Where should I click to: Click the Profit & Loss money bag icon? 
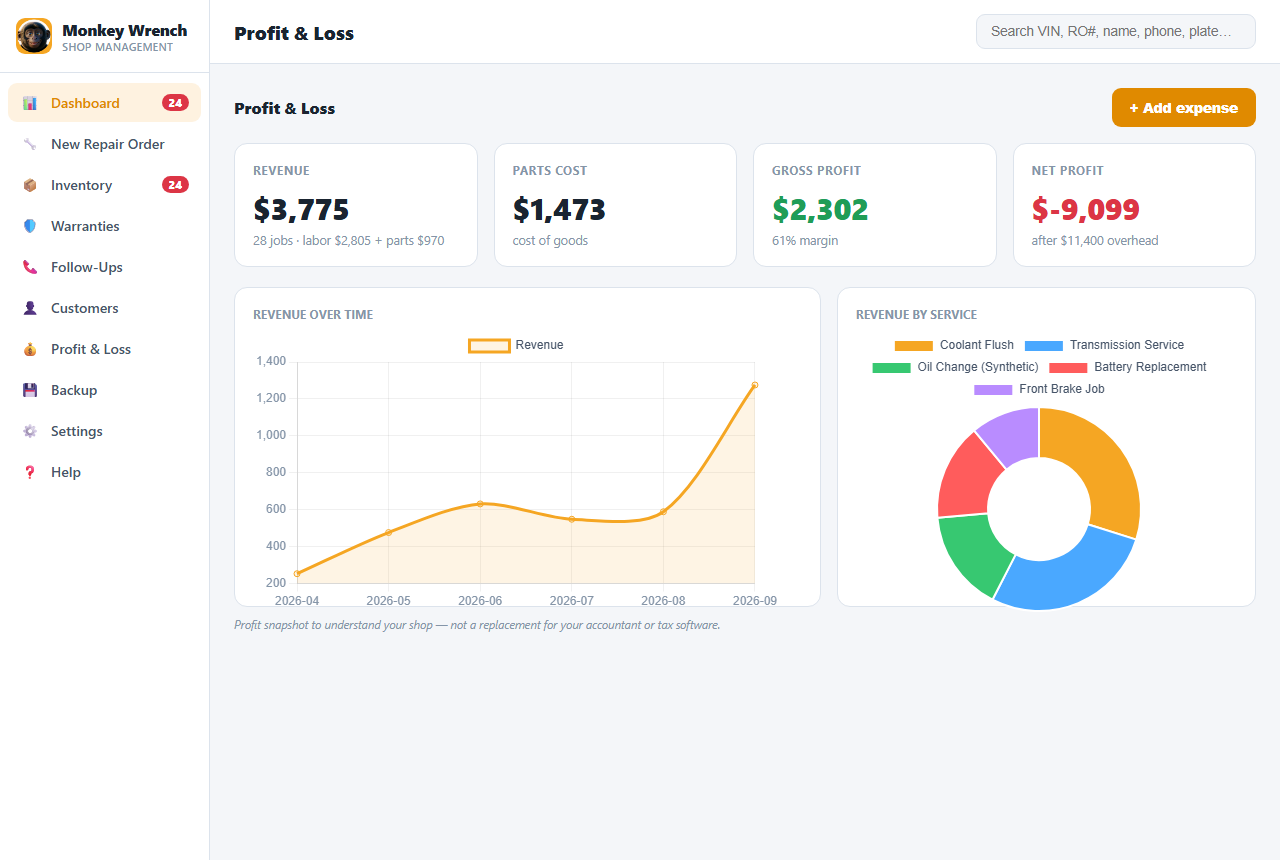[x=30, y=349]
